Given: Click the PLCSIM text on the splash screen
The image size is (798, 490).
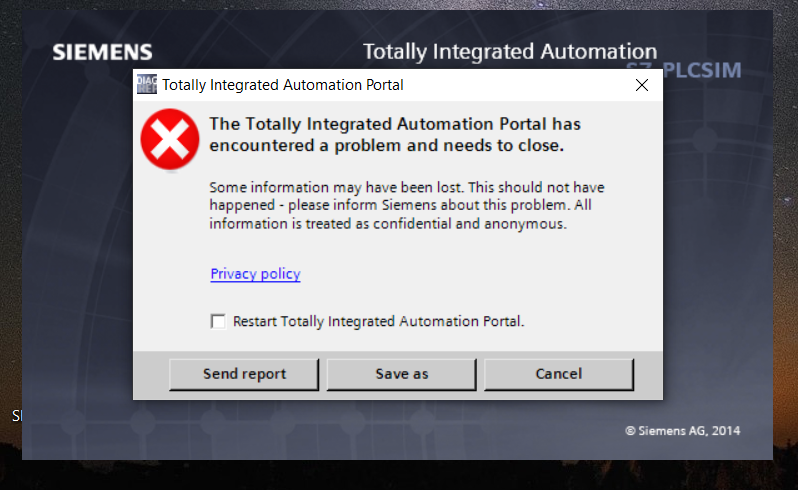Looking at the screenshot, I should [x=702, y=70].
